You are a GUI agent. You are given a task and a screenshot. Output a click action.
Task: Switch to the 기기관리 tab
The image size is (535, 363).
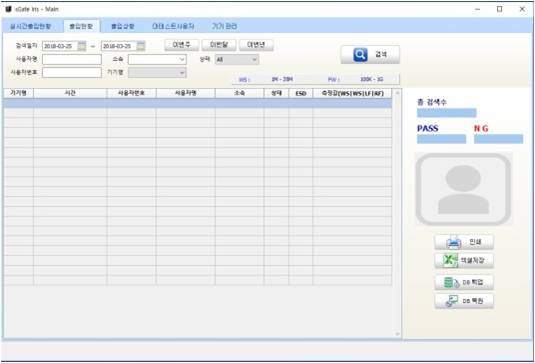(225, 26)
